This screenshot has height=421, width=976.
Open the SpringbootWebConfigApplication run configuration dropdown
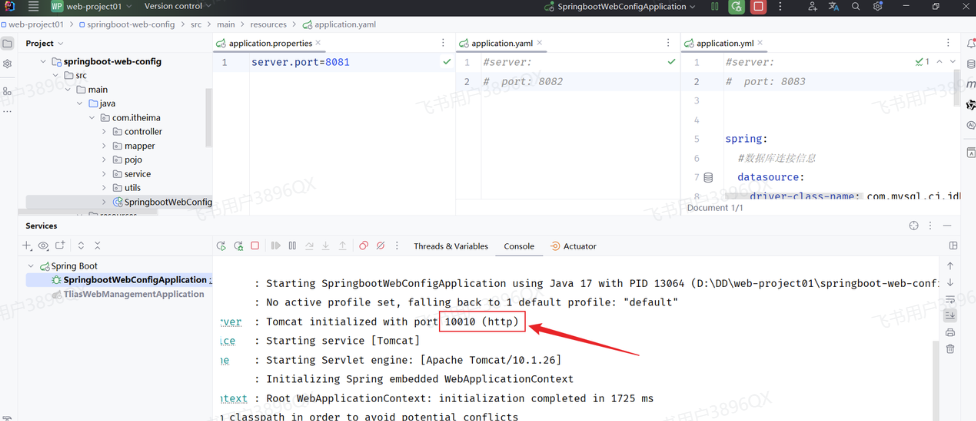pyautogui.click(x=620, y=6)
